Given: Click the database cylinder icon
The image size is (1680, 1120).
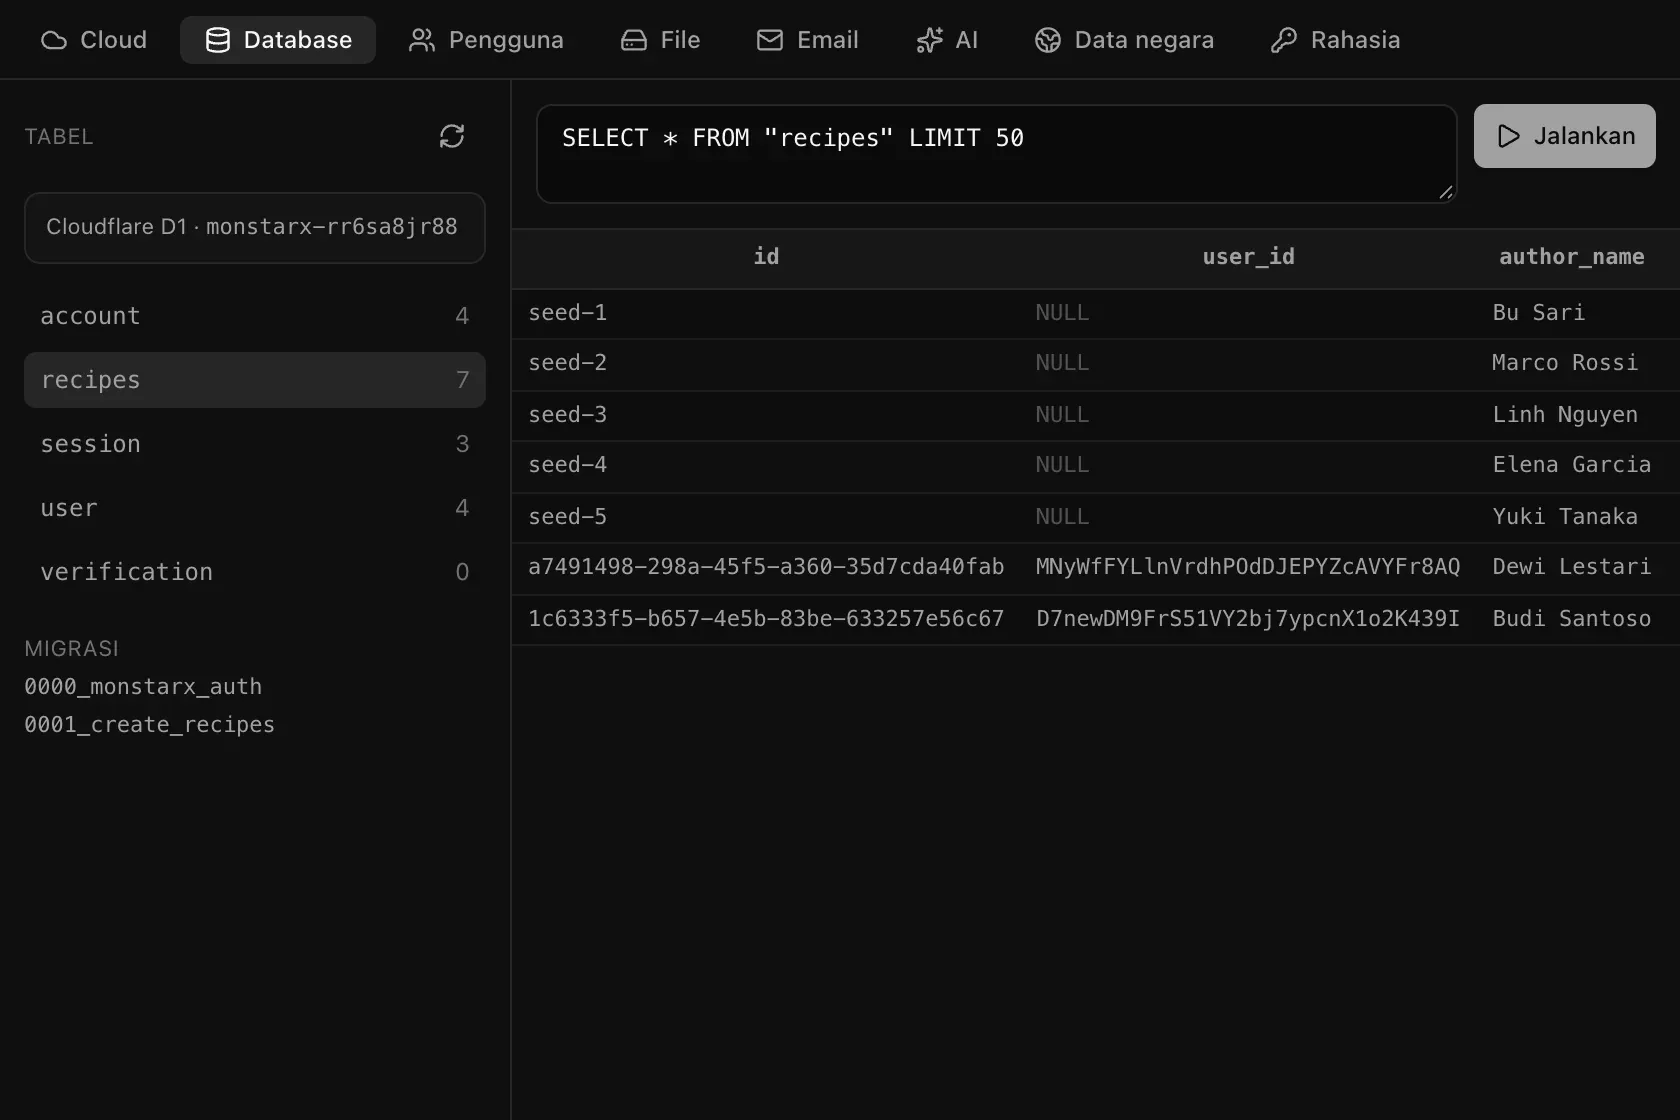Looking at the screenshot, I should [218, 40].
